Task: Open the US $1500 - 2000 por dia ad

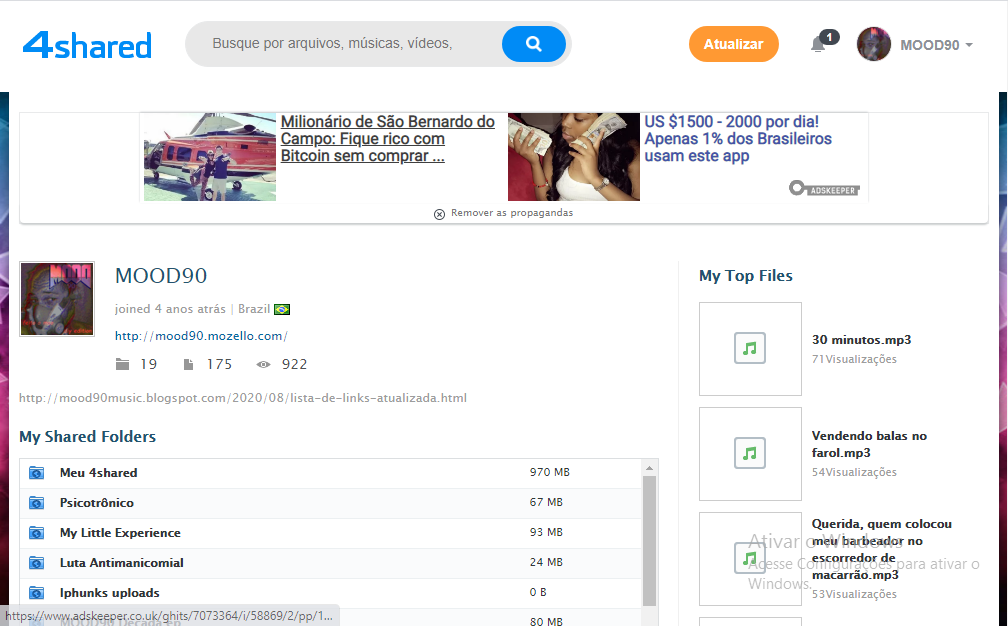Action: (738, 139)
